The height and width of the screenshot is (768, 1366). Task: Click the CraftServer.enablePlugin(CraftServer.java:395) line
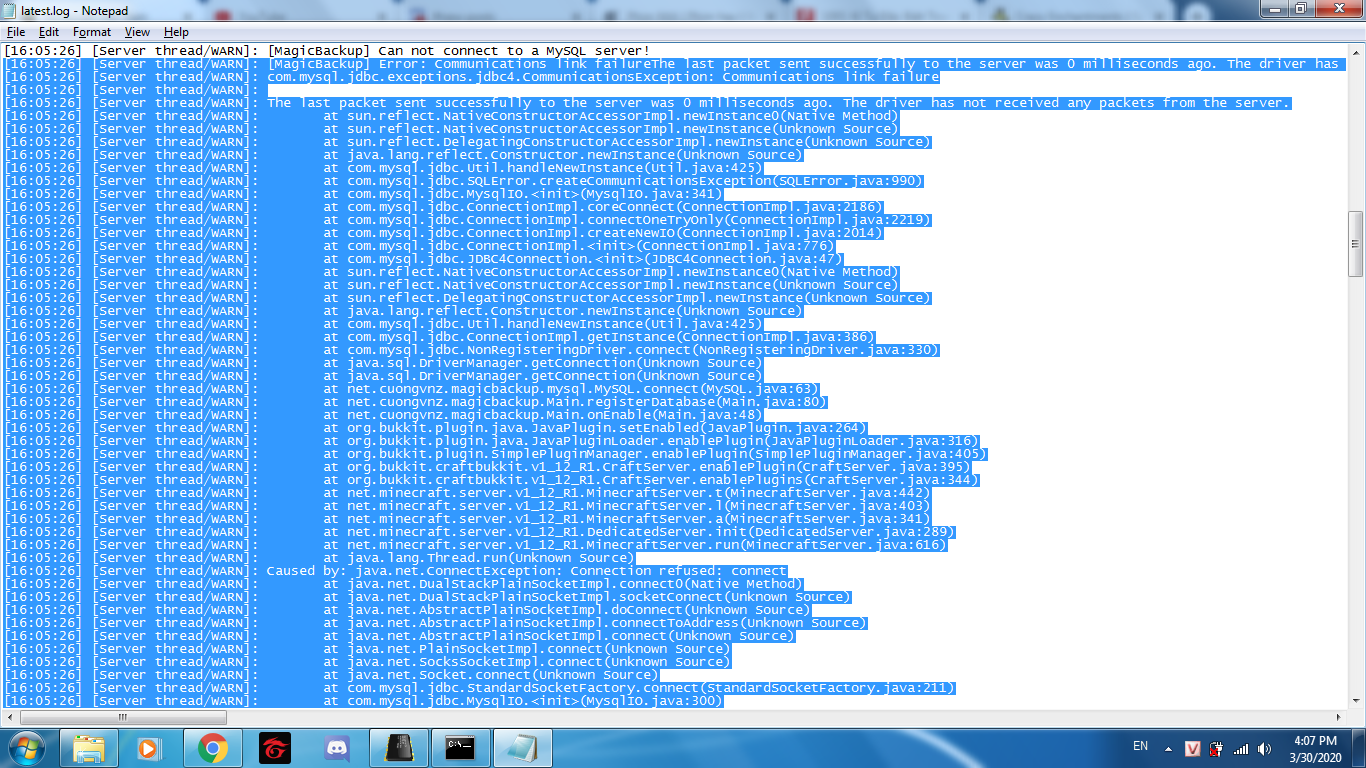pyautogui.click(x=489, y=467)
